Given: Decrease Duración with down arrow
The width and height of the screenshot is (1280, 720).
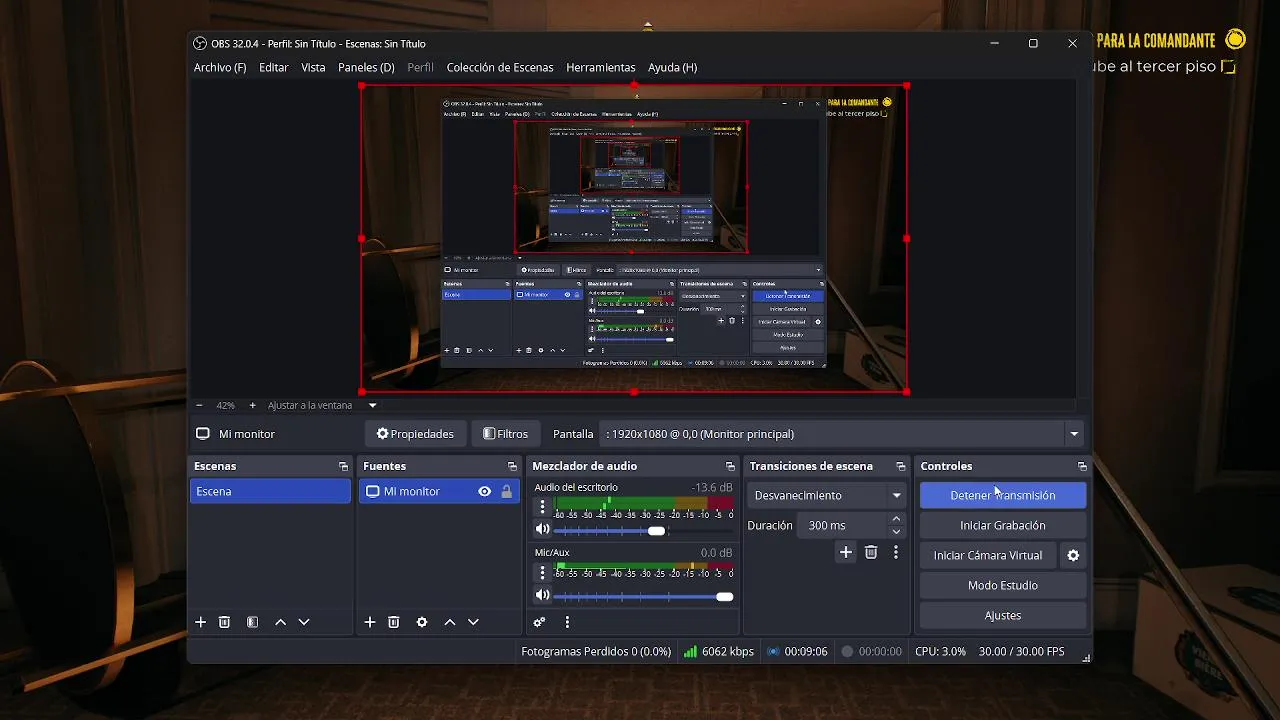Looking at the screenshot, I should [896, 531].
